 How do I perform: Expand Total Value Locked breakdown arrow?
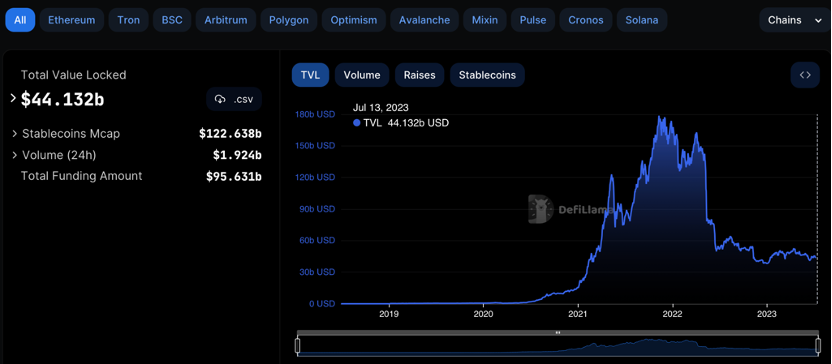pyautogui.click(x=13, y=98)
